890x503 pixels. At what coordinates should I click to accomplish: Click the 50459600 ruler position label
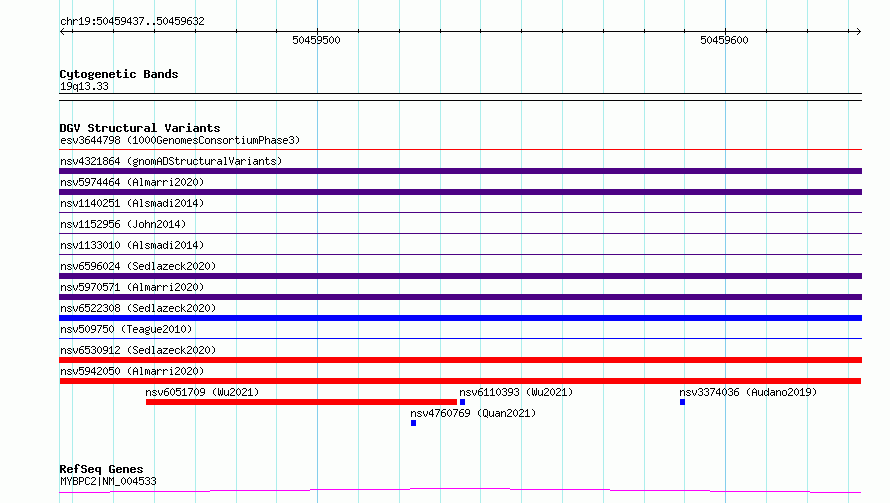pos(724,40)
